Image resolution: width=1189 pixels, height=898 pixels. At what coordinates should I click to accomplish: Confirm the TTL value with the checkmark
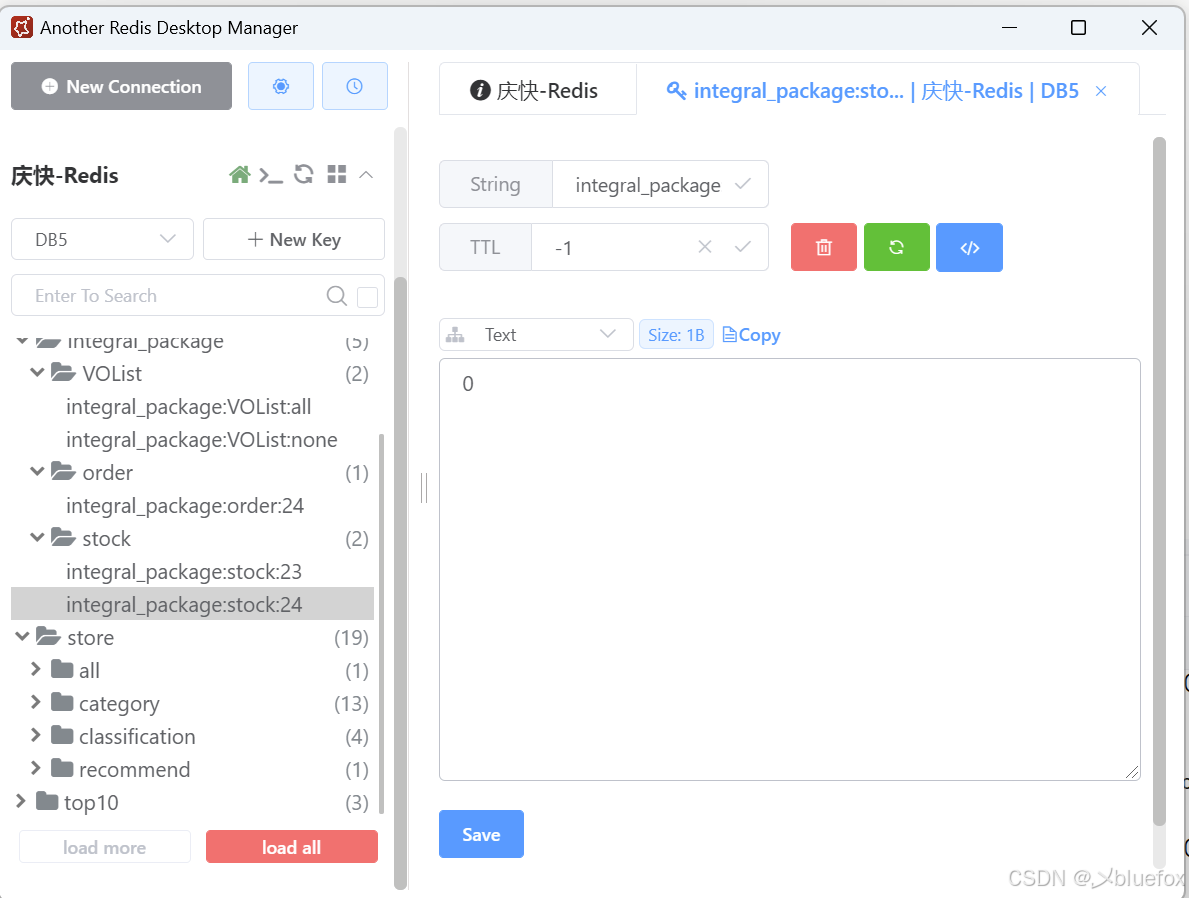point(743,246)
